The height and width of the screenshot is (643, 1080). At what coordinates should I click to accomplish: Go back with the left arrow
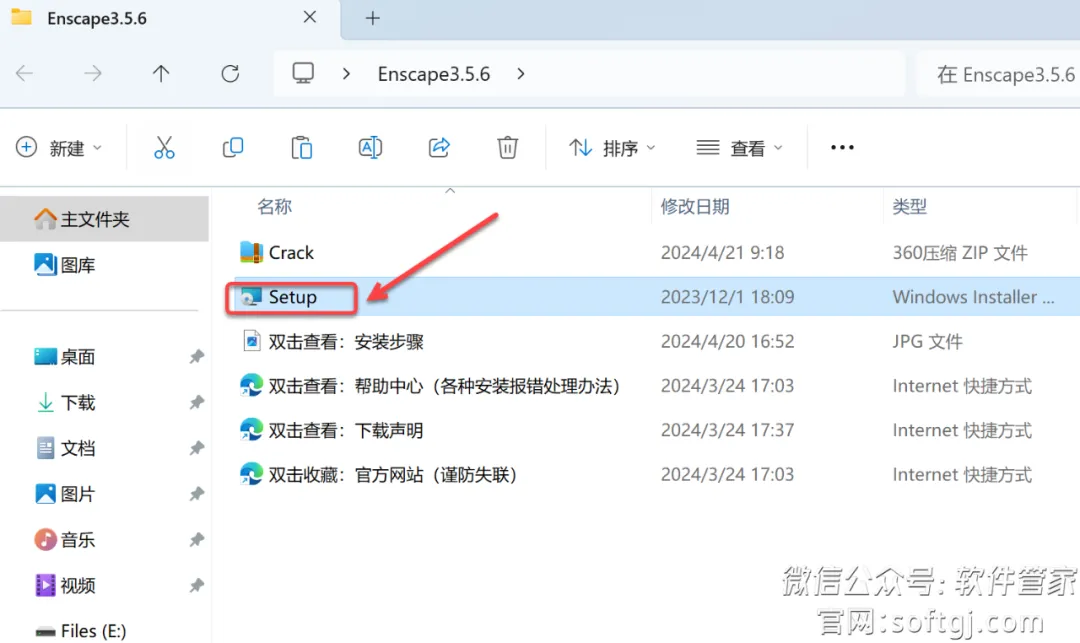pyautogui.click(x=24, y=73)
